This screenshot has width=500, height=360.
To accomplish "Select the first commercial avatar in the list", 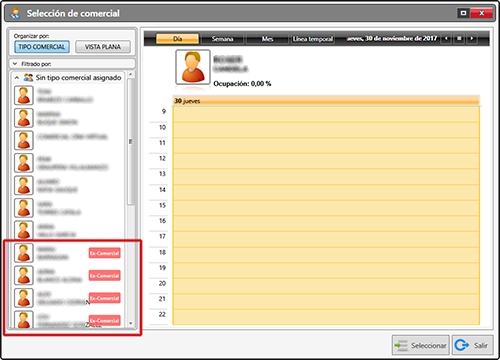I will point(24,95).
